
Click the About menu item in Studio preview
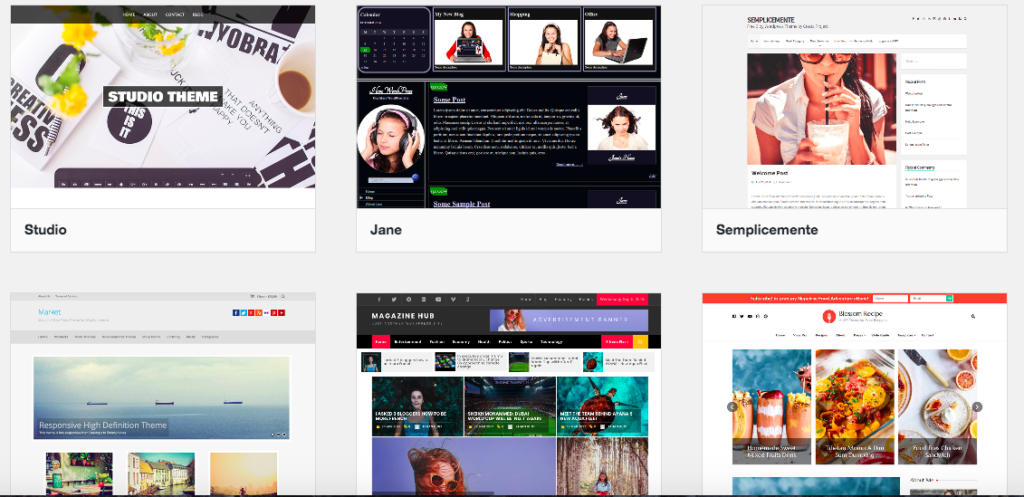point(150,16)
